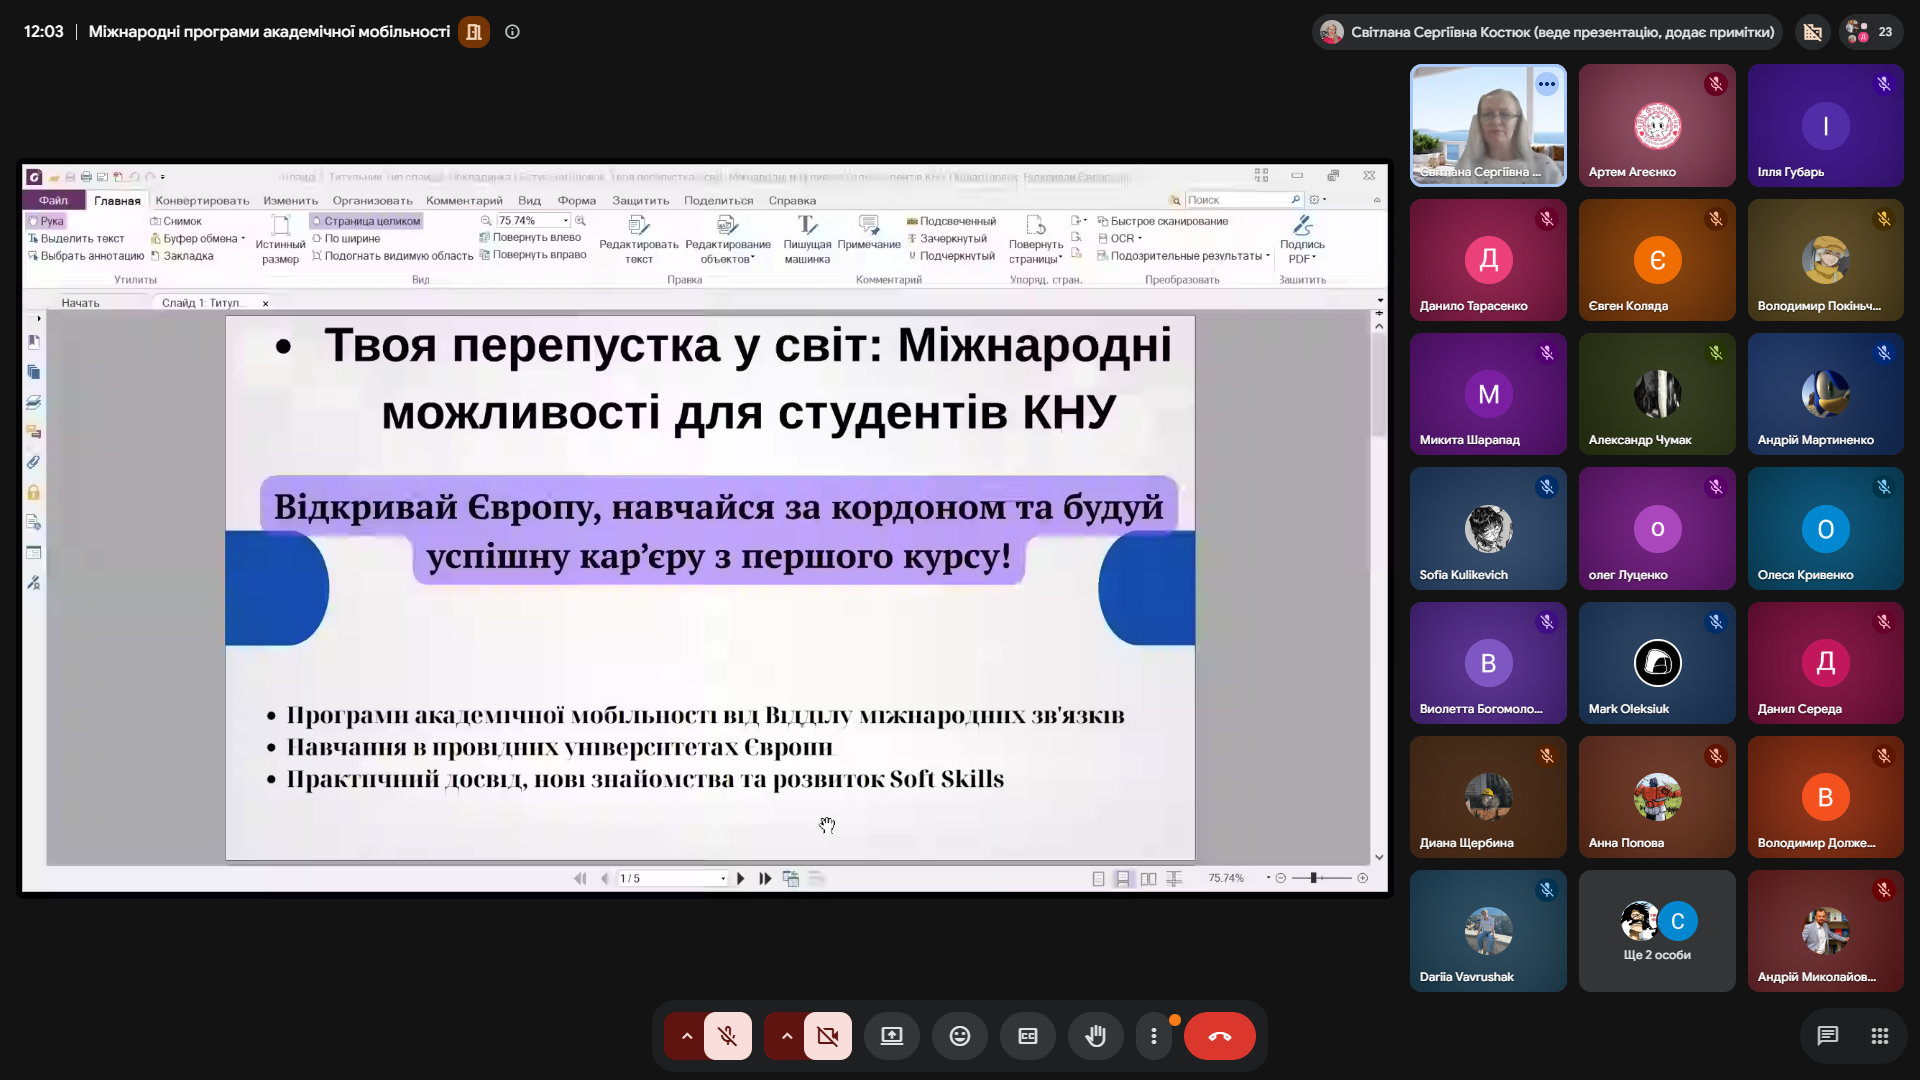This screenshot has width=1920, height=1080.
Task: Toggle closed captions button
Action: tap(1027, 1036)
